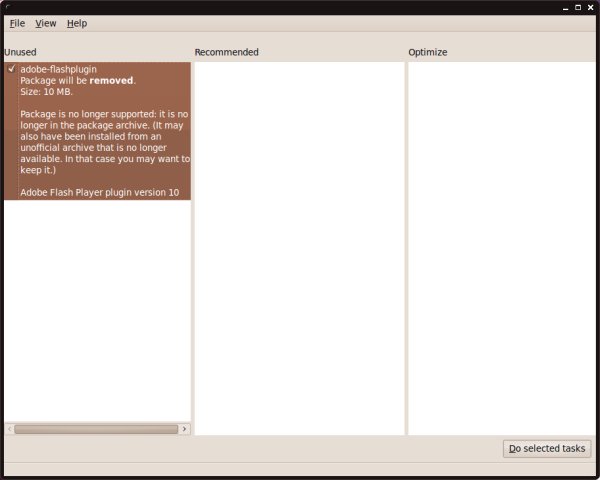This screenshot has width=600, height=480.
Task: Click 'Adobe Flash Player plugin version 10' text
Action: (x=99, y=192)
